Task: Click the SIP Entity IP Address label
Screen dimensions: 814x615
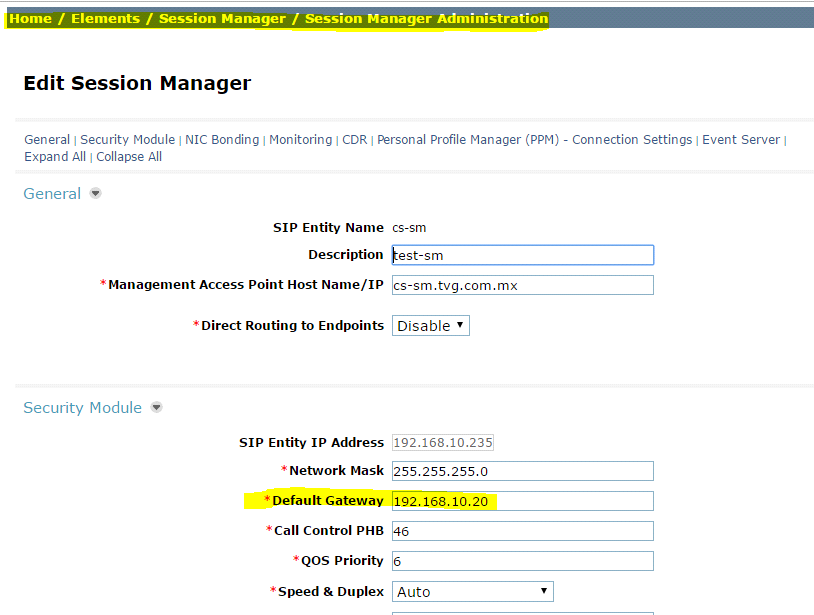Action: 311,443
